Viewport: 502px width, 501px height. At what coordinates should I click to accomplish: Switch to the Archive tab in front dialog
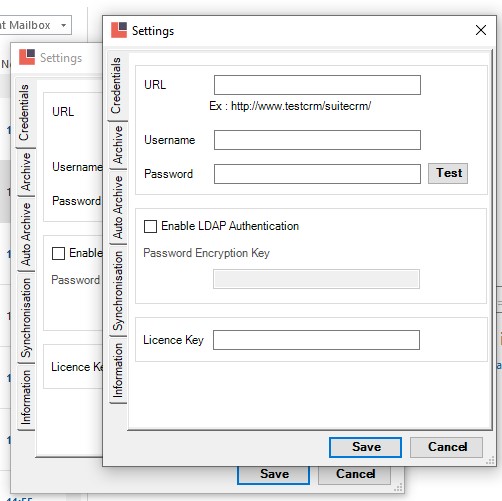[118, 145]
